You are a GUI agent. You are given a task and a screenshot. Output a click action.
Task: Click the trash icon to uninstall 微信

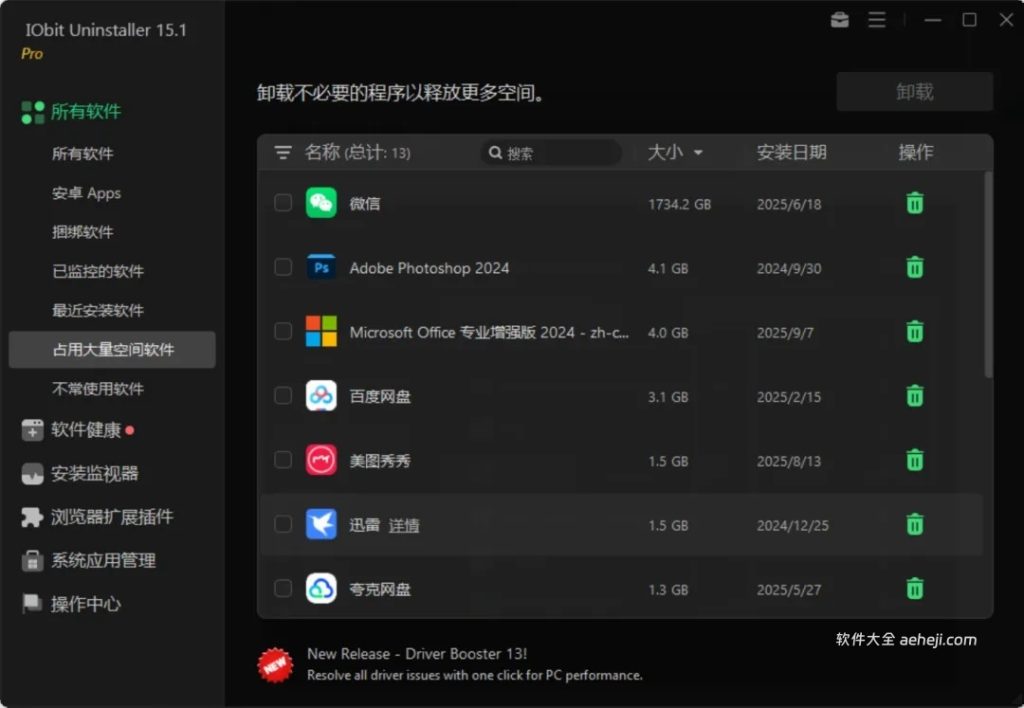[914, 202]
